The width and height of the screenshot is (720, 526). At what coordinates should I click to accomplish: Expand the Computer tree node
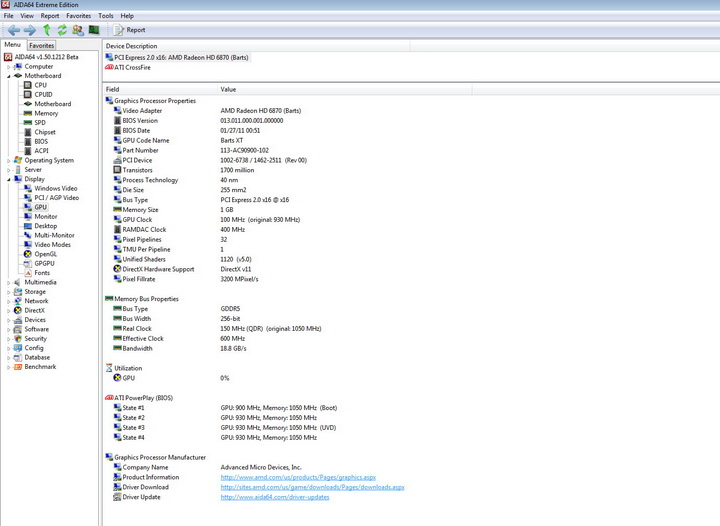click(8, 67)
